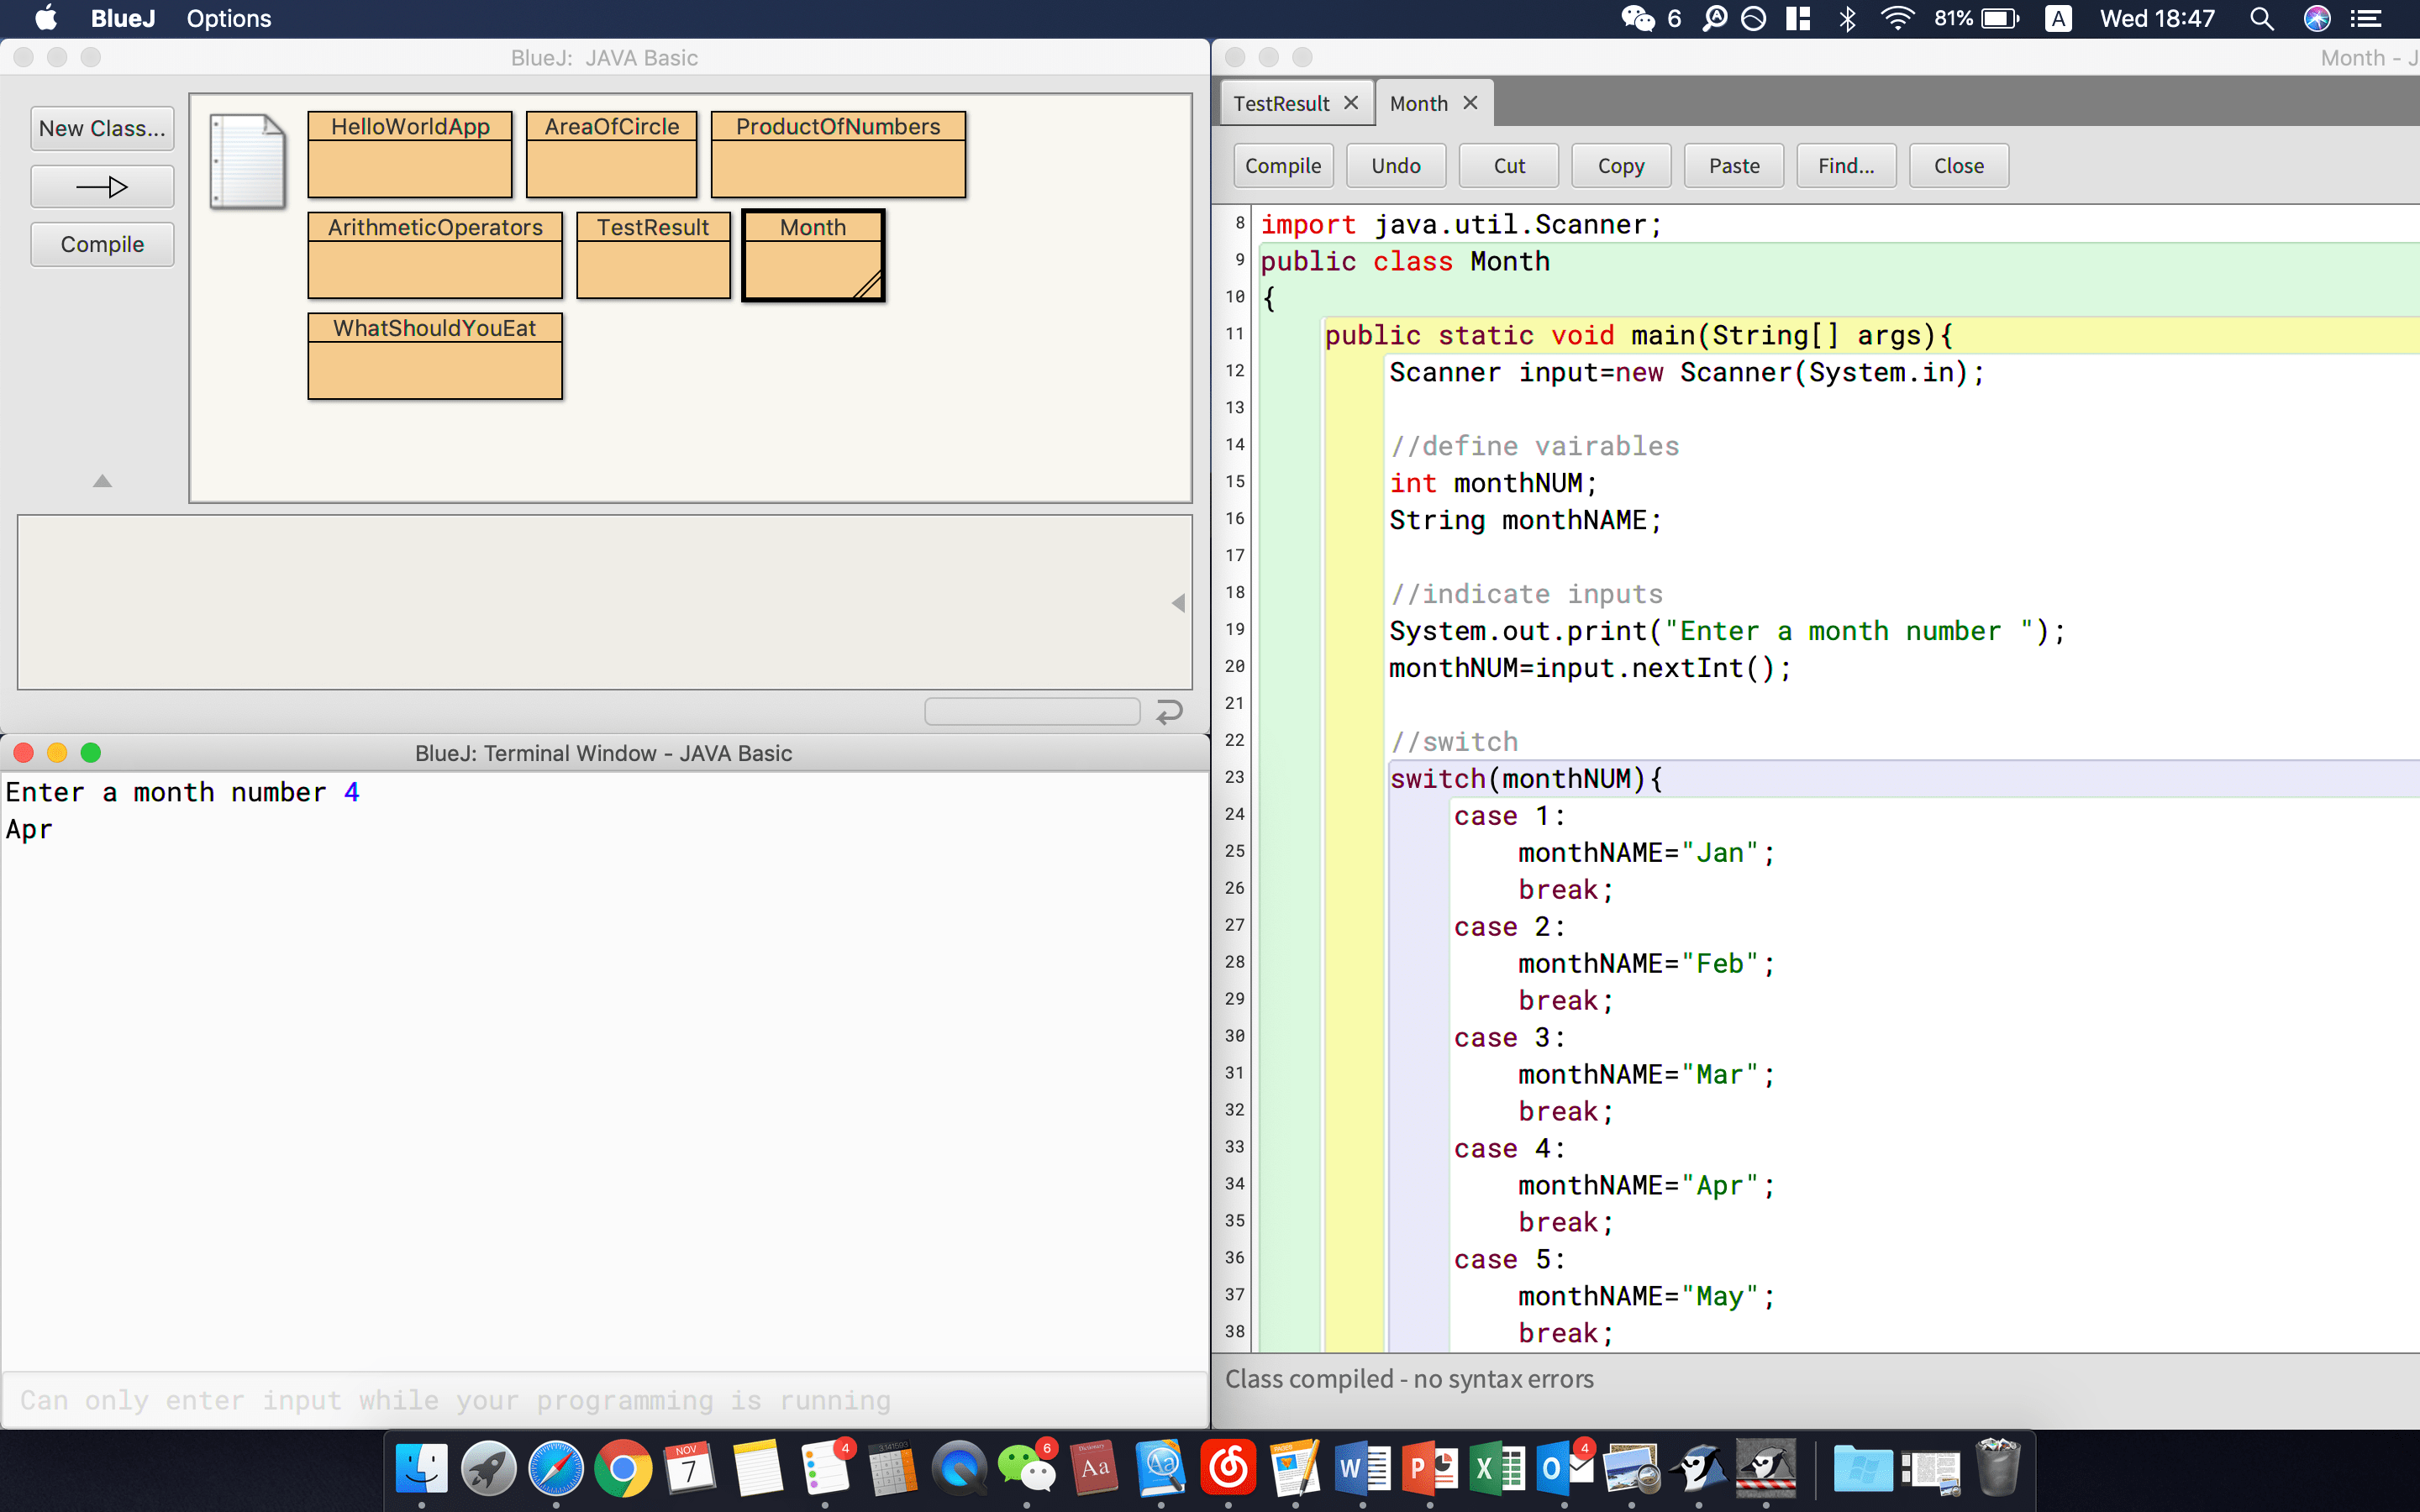Open Wi-Fi status menu
This screenshot has height=1512, width=2420.
1896,19
